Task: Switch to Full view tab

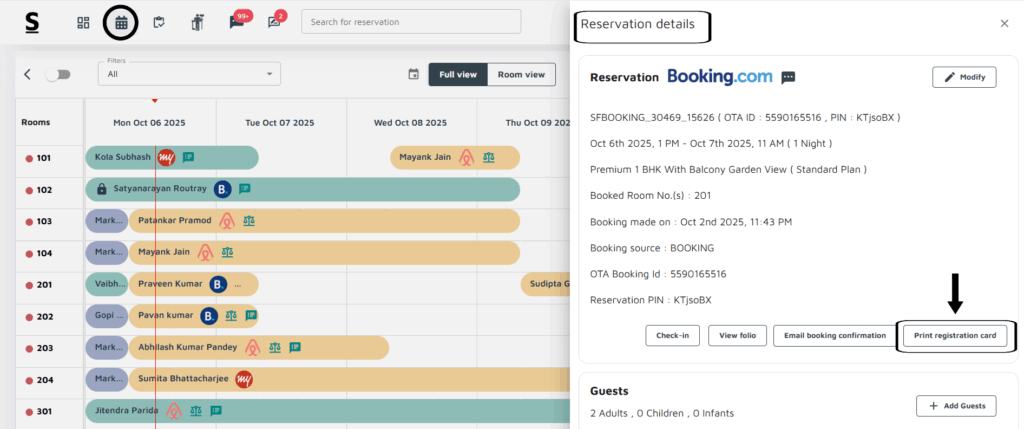Action: pos(458,74)
